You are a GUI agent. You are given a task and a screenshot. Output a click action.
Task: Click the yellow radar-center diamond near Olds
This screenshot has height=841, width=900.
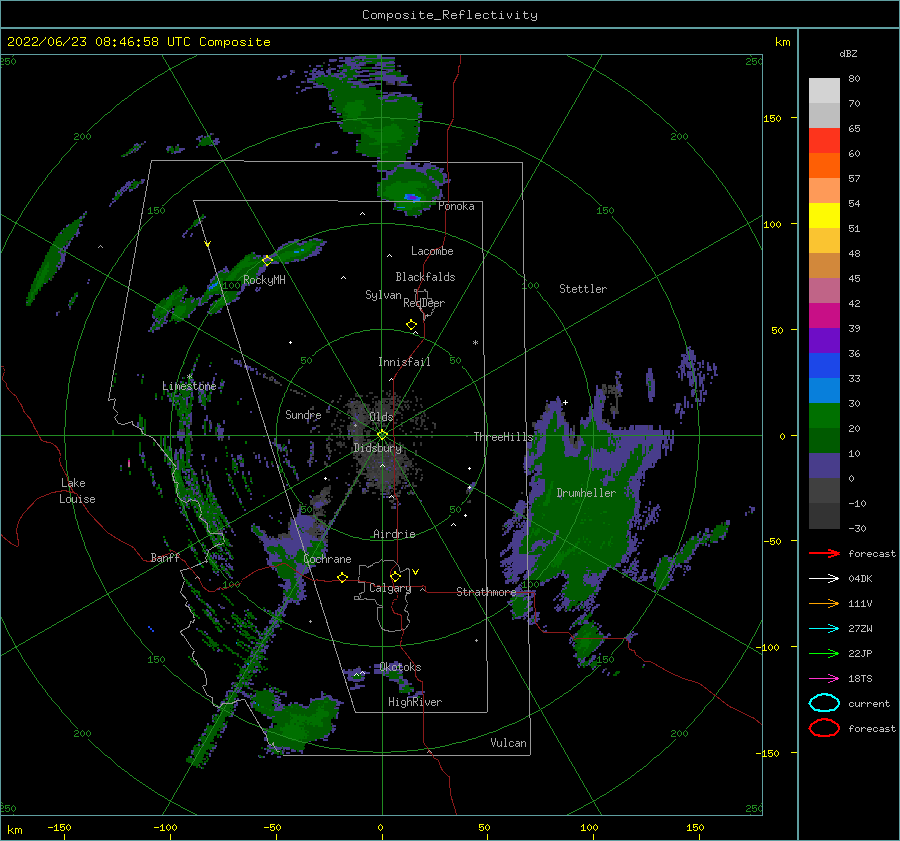click(382, 435)
